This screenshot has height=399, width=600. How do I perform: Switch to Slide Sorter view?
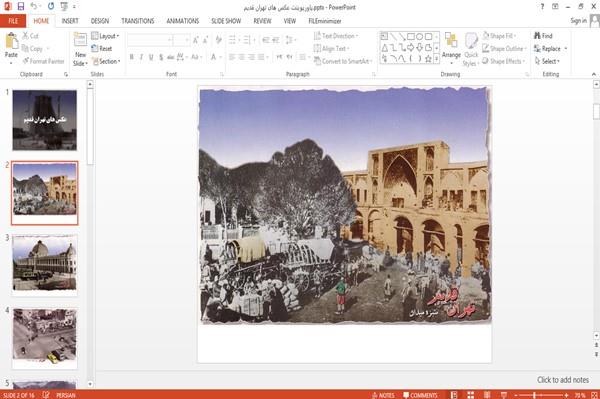click(x=470, y=395)
